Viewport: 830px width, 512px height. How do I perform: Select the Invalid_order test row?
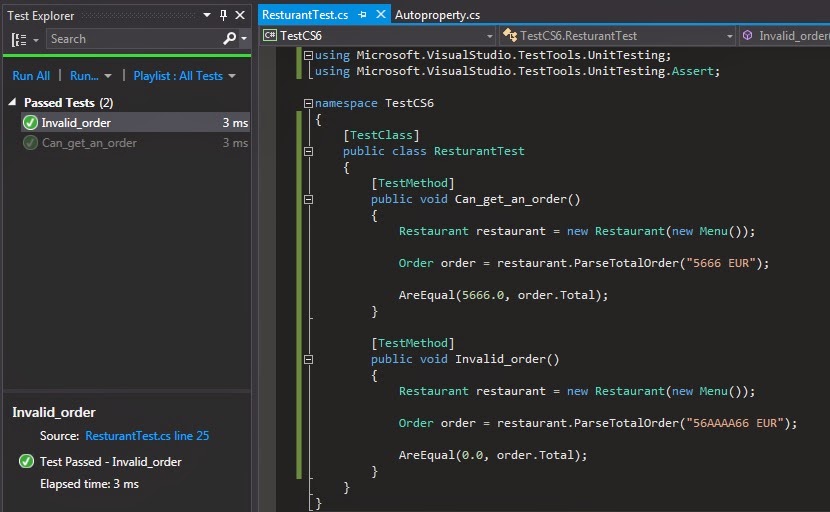(135, 122)
